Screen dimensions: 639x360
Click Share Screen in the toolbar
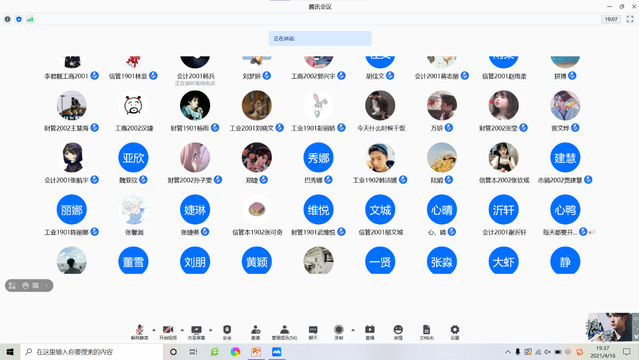[196, 332]
